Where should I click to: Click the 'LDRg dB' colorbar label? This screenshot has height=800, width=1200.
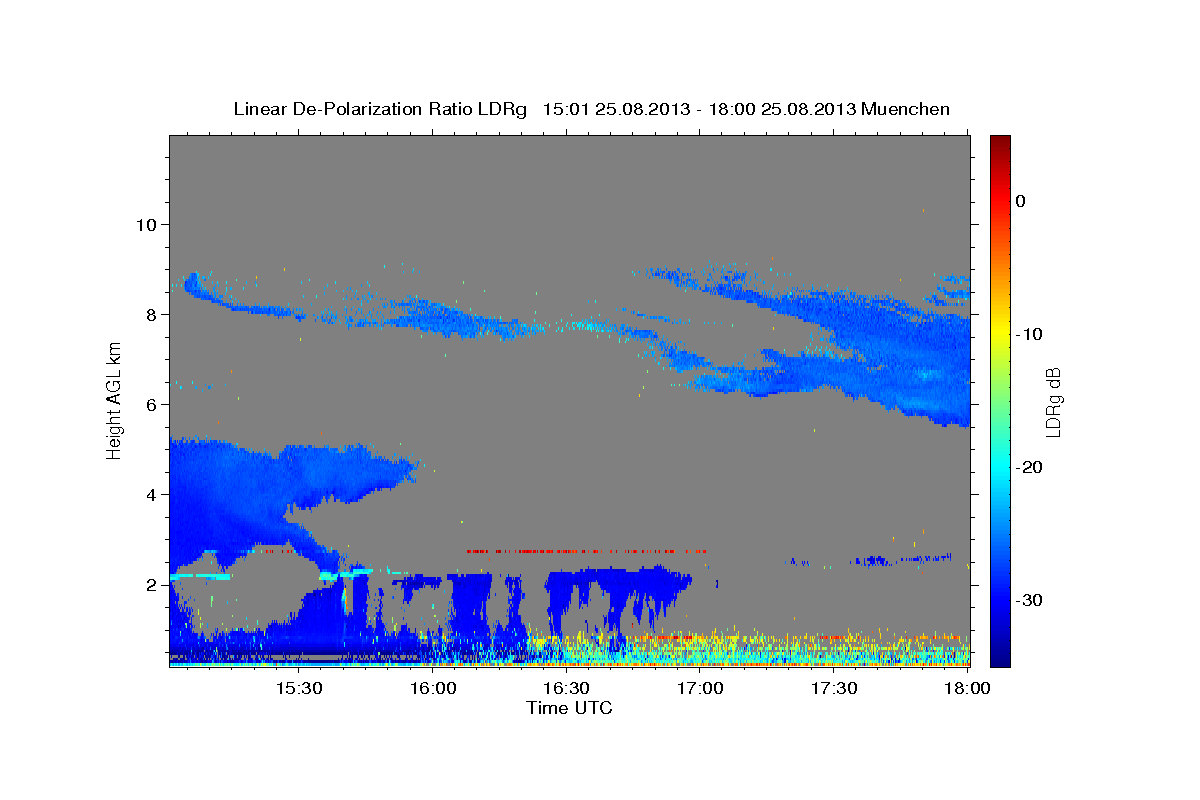1053,402
